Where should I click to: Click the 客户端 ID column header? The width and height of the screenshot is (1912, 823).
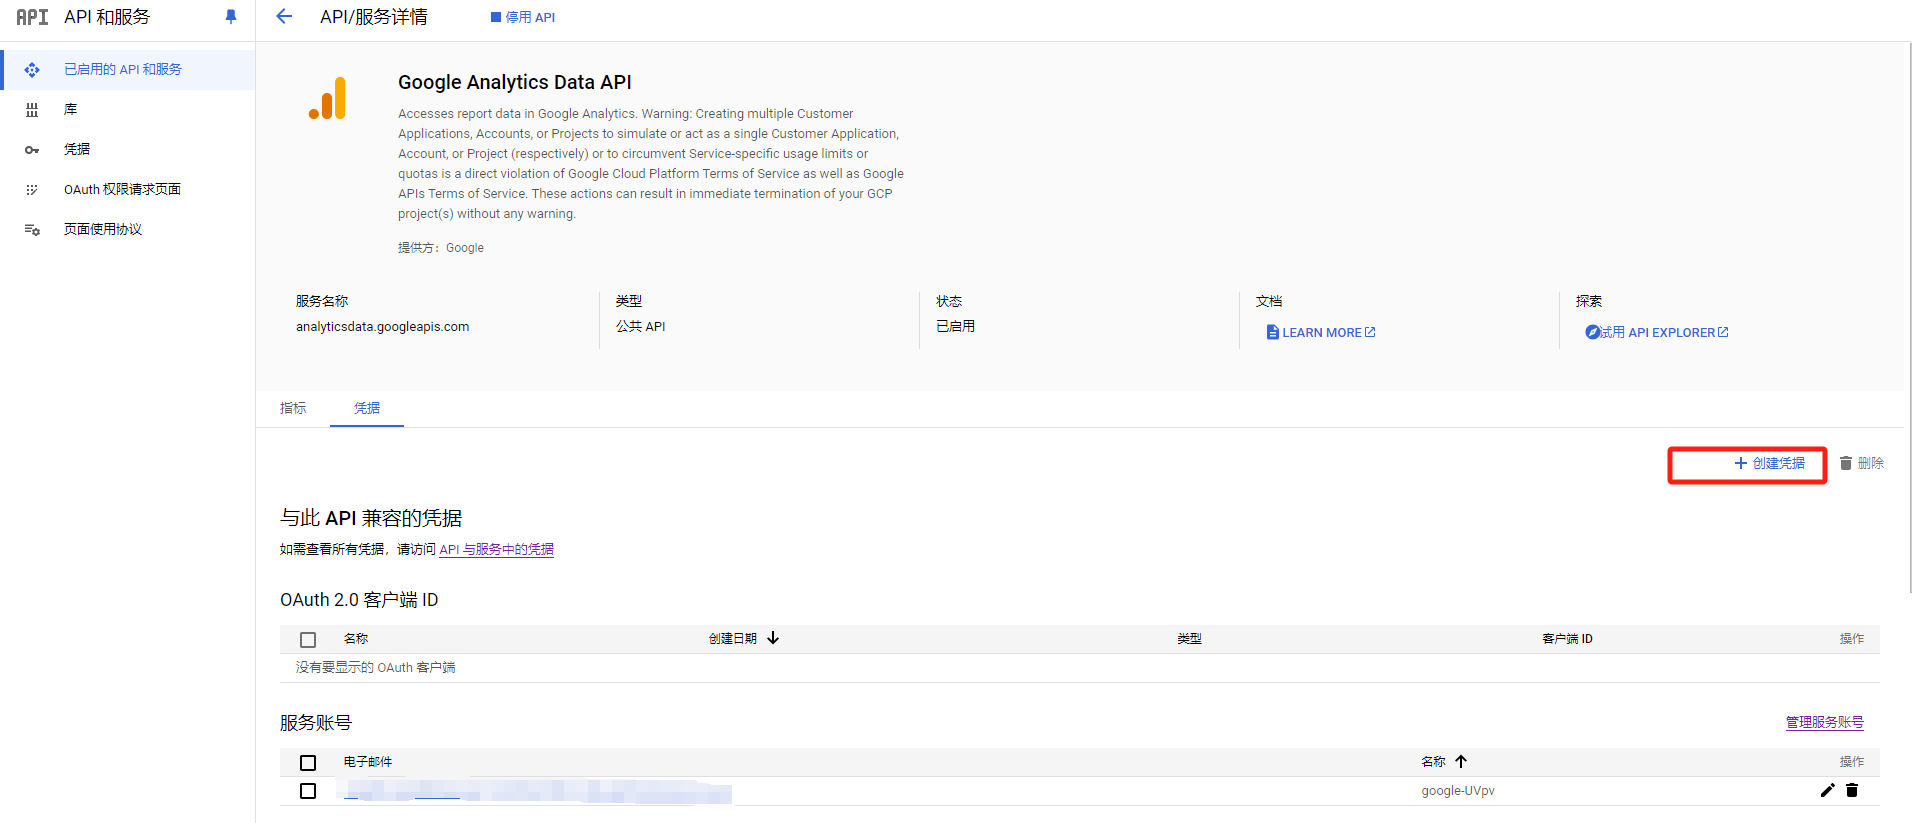pyautogui.click(x=1567, y=638)
